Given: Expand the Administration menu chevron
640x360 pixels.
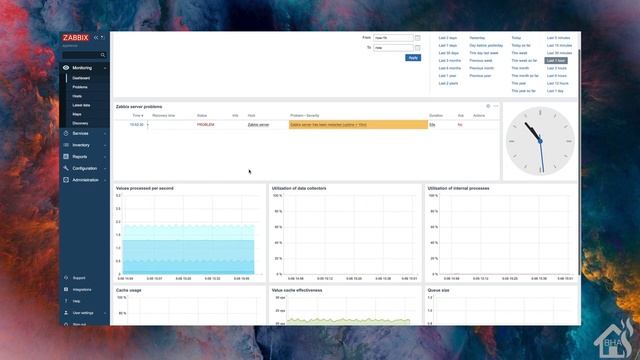Looking at the screenshot, I should tap(105, 180).
